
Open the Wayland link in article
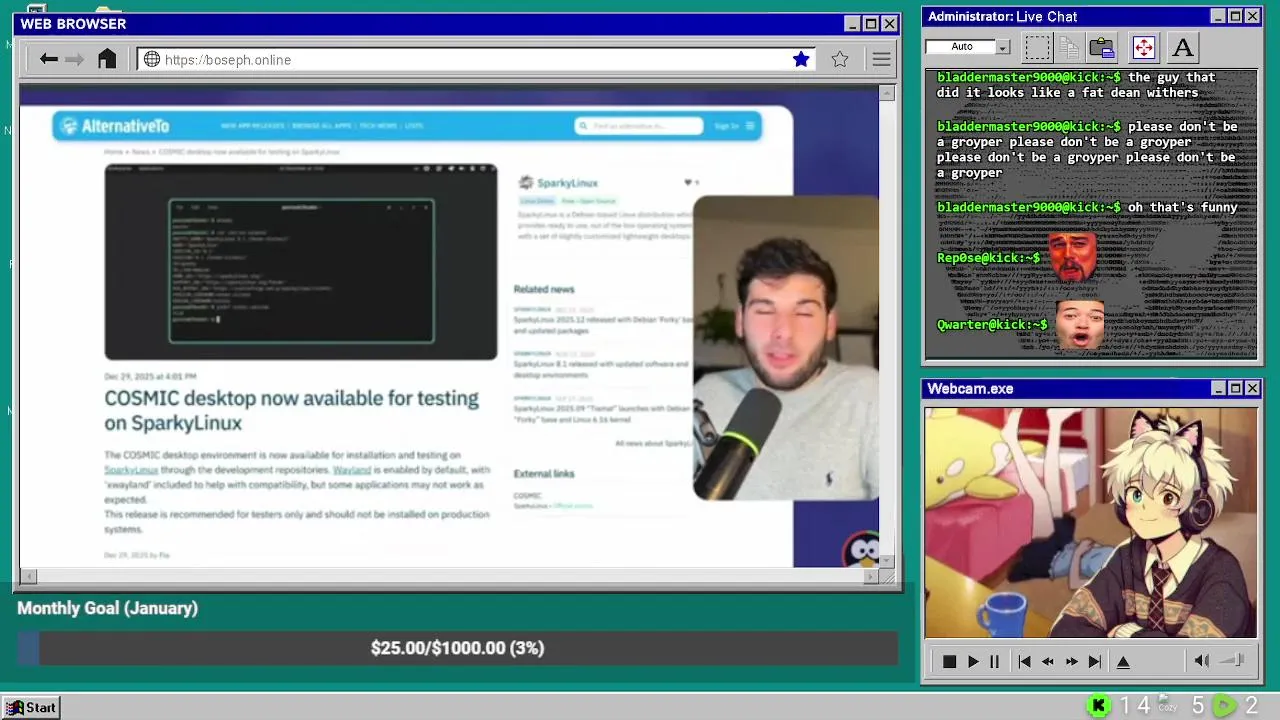(351, 470)
